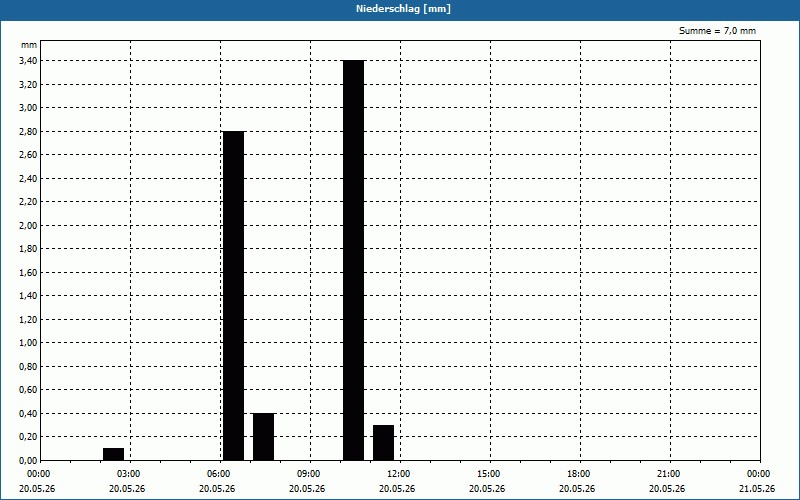Click the 0,40 y-axis value
The width and height of the screenshot is (800, 500).
[x=28, y=413]
